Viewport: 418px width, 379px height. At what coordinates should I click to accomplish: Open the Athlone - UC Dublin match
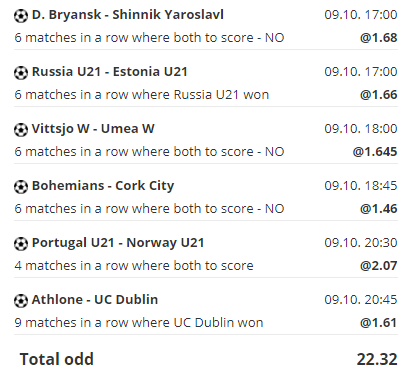95,300
